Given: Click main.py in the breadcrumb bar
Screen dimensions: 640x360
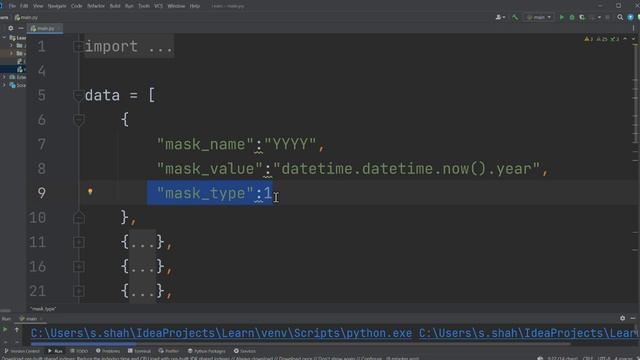Looking at the screenshot, I should click(x=26, y=18).
